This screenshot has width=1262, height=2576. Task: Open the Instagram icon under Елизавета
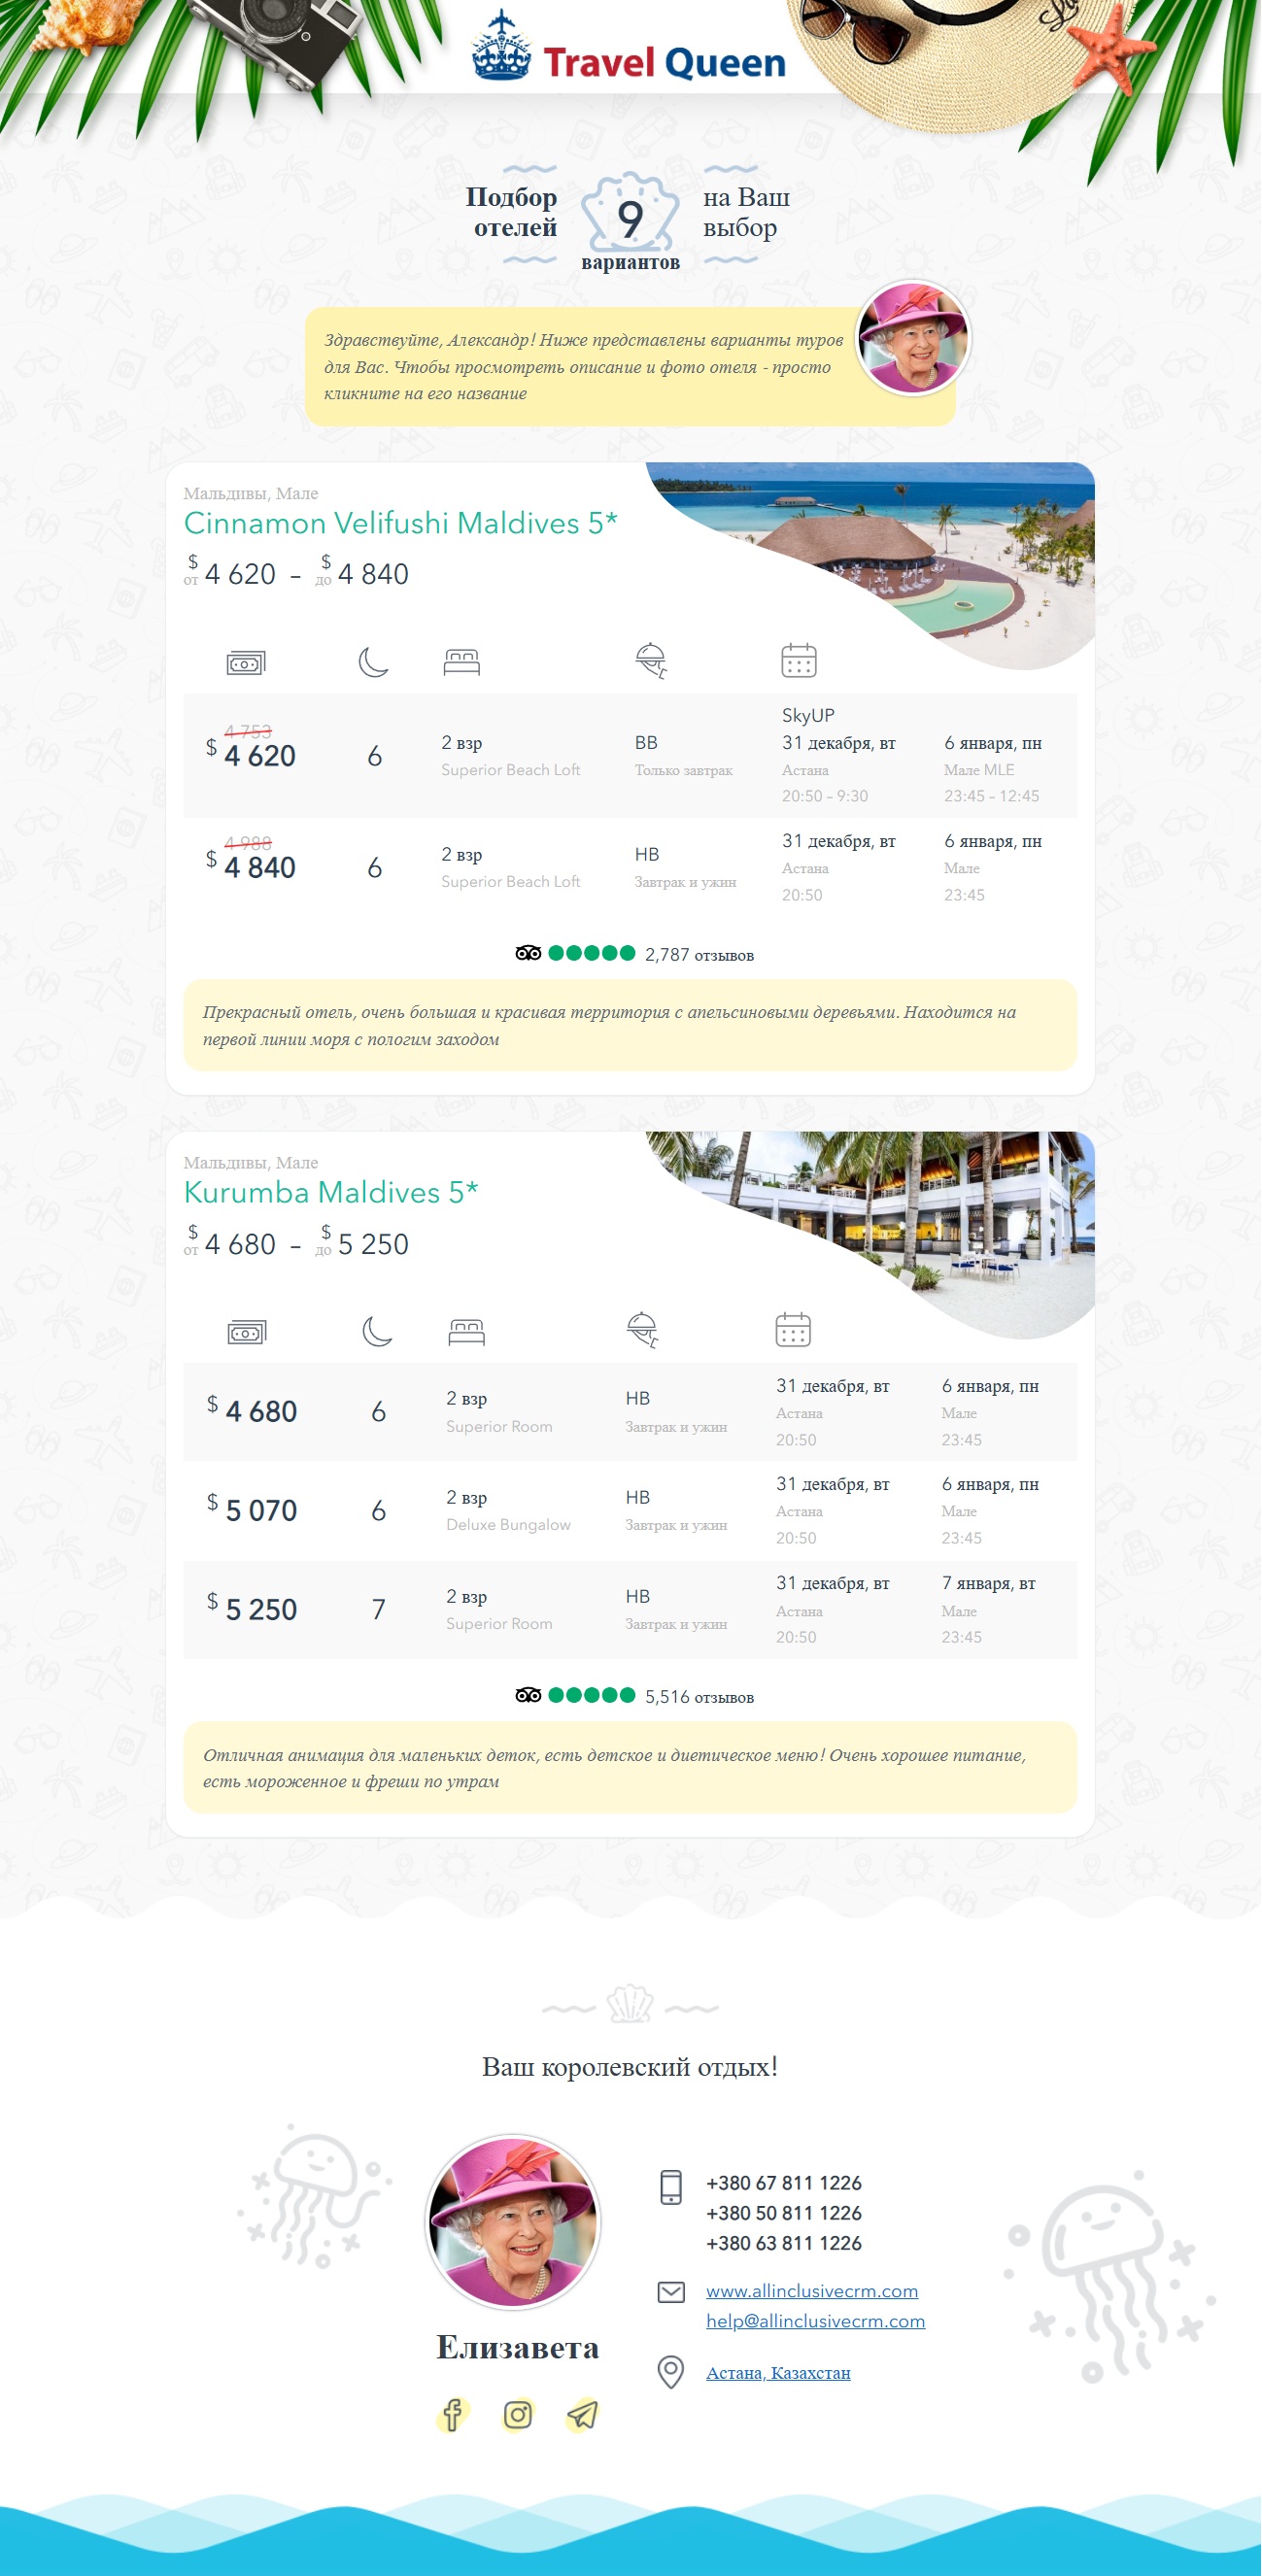tap(517, 2415)
